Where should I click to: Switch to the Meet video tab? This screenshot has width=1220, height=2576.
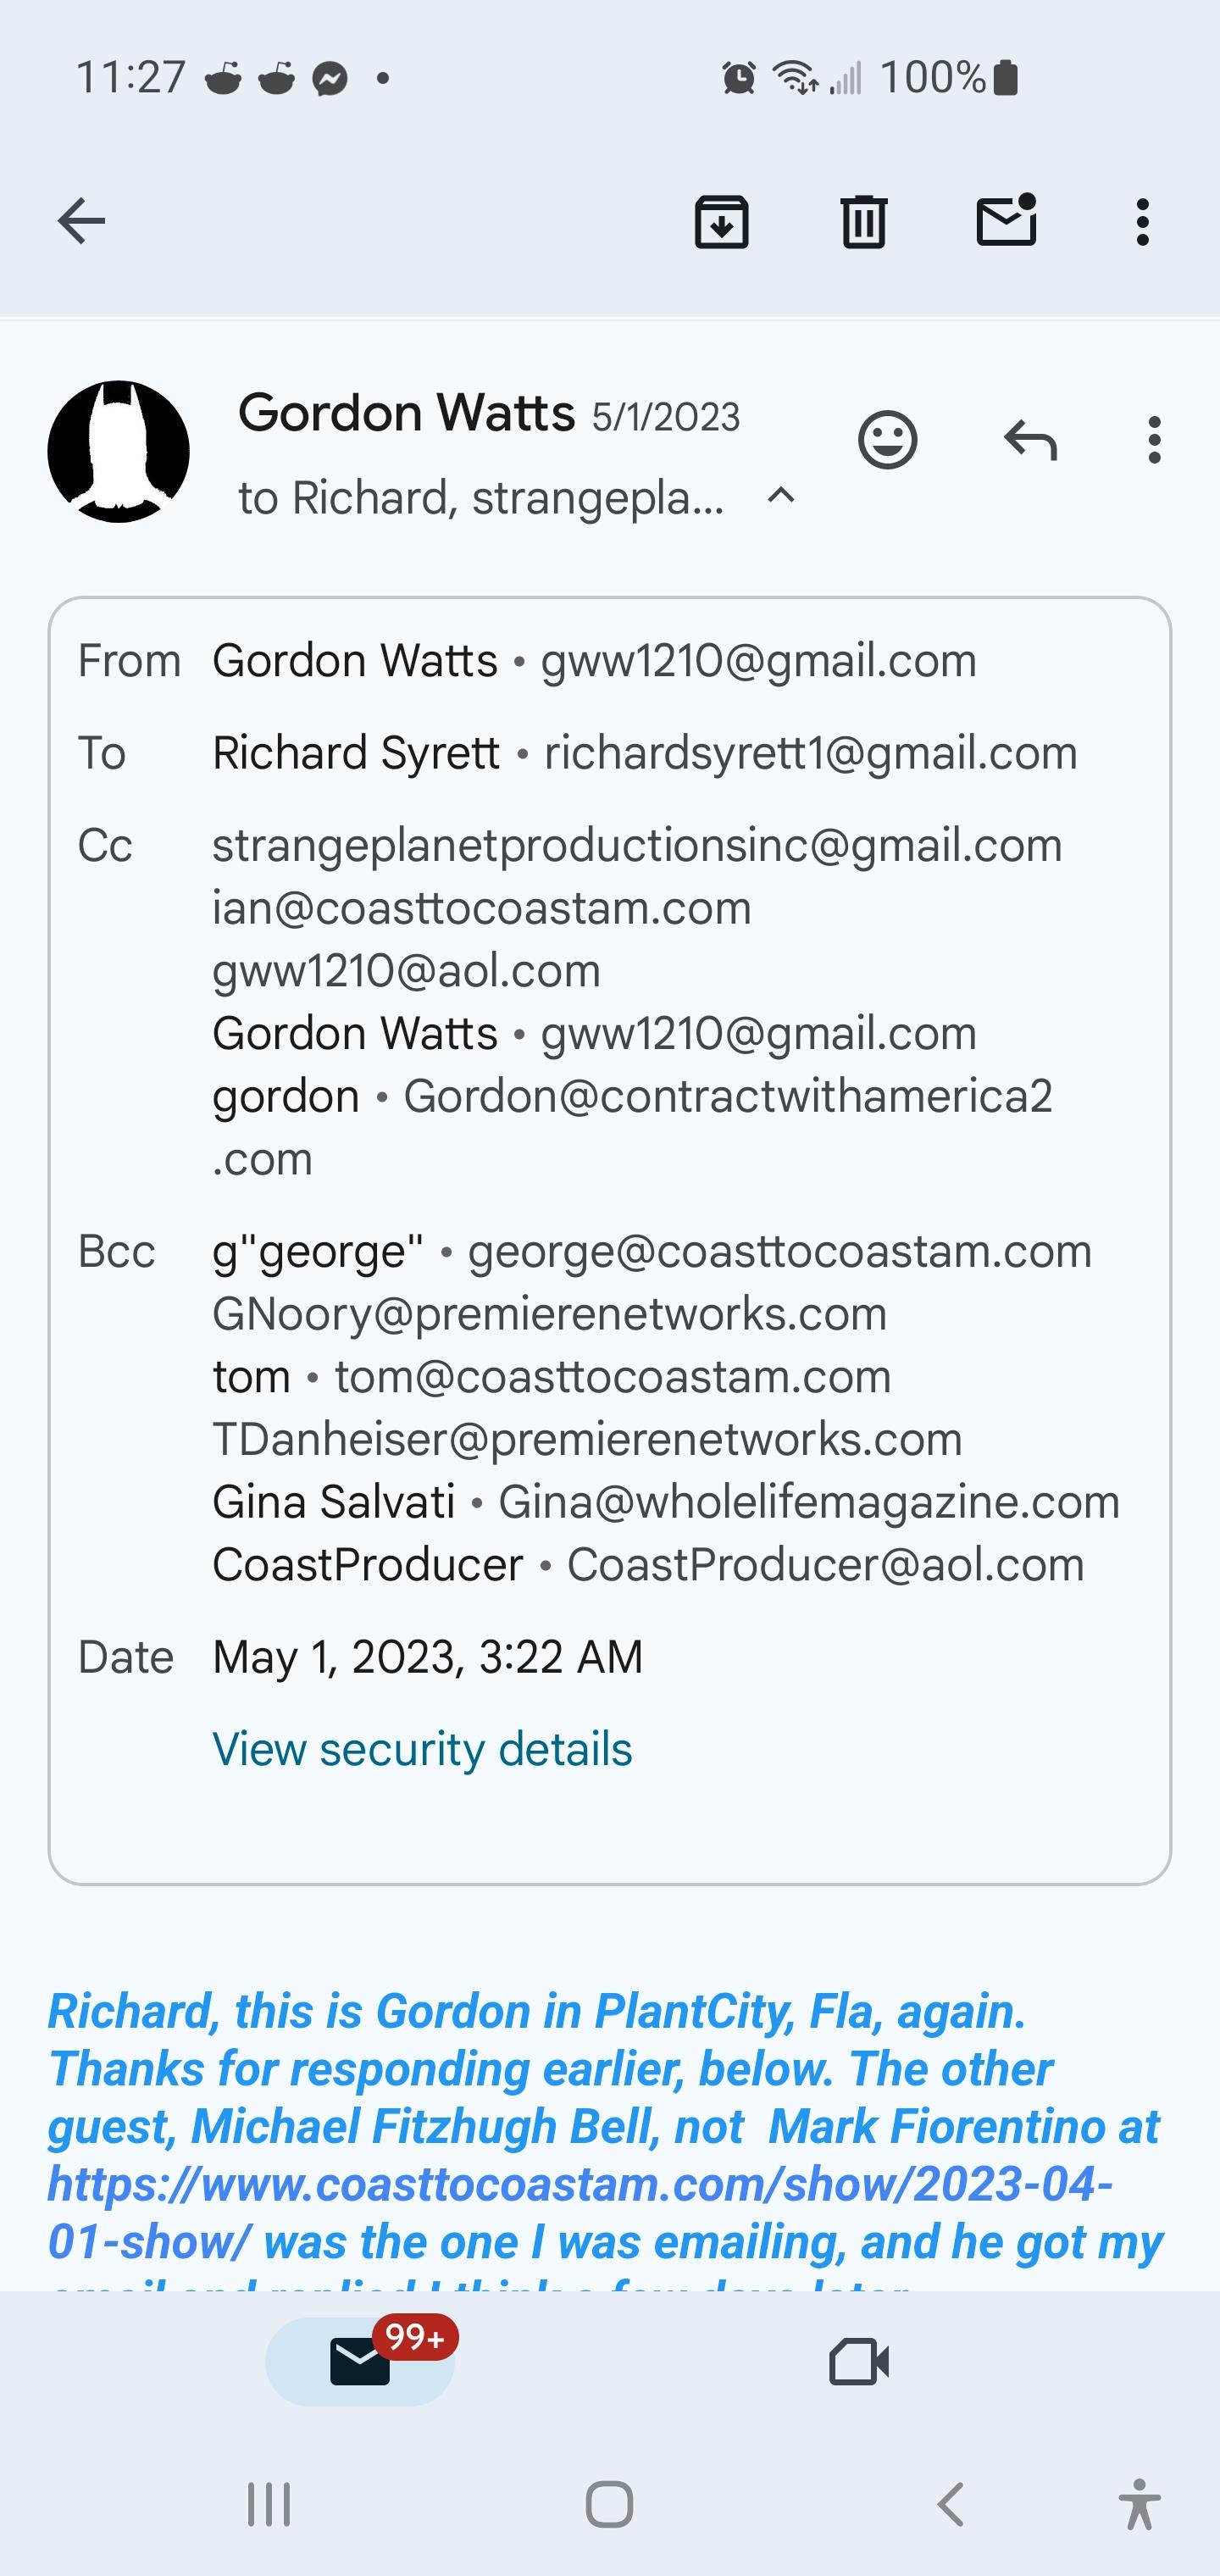click(859, 2362)
